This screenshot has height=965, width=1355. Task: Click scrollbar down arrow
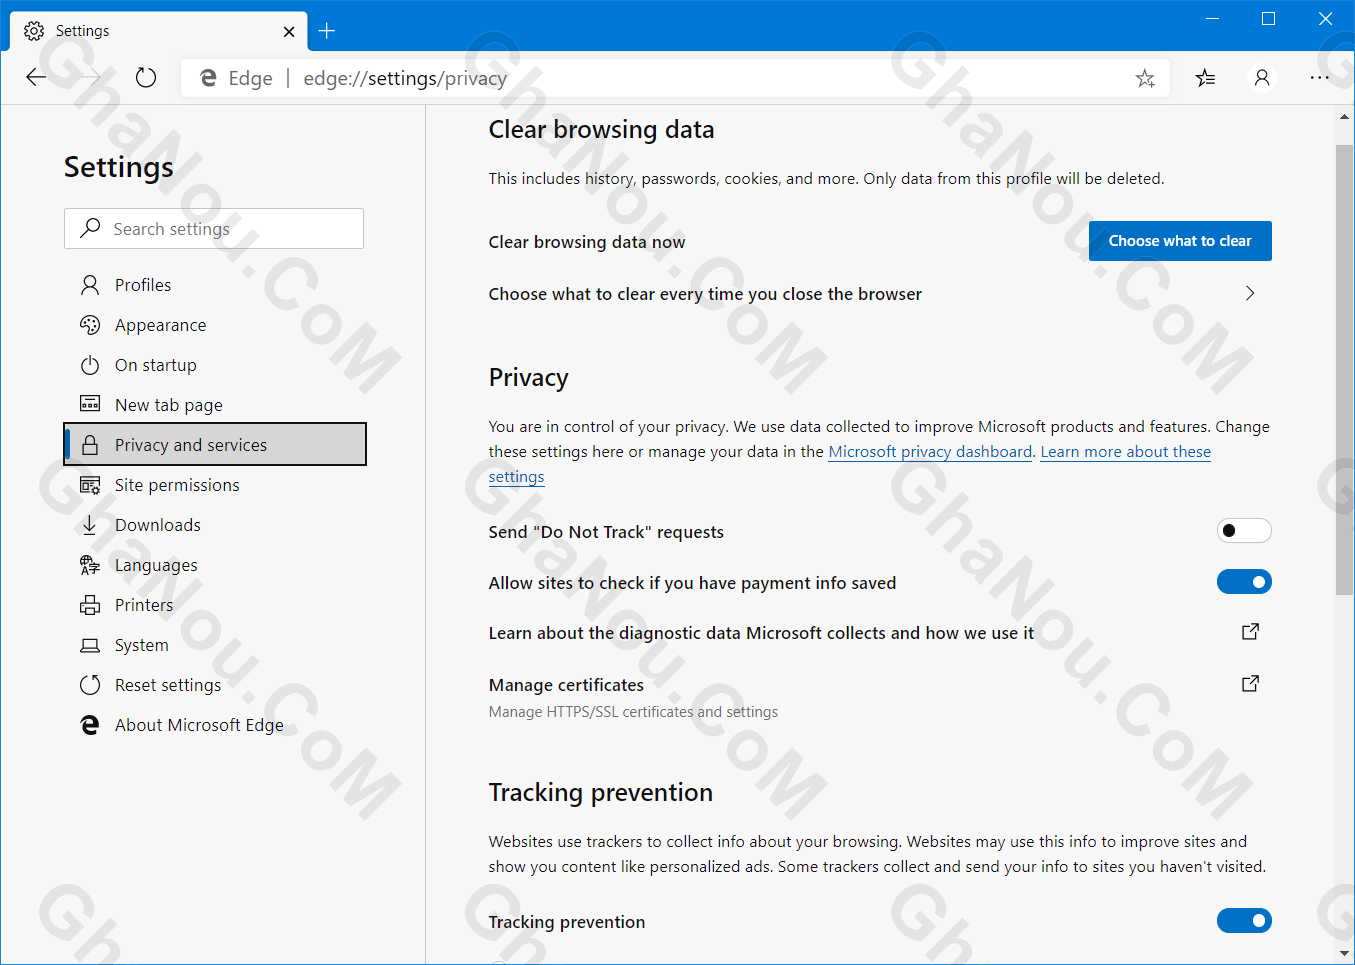click(x=1345, y=954)
